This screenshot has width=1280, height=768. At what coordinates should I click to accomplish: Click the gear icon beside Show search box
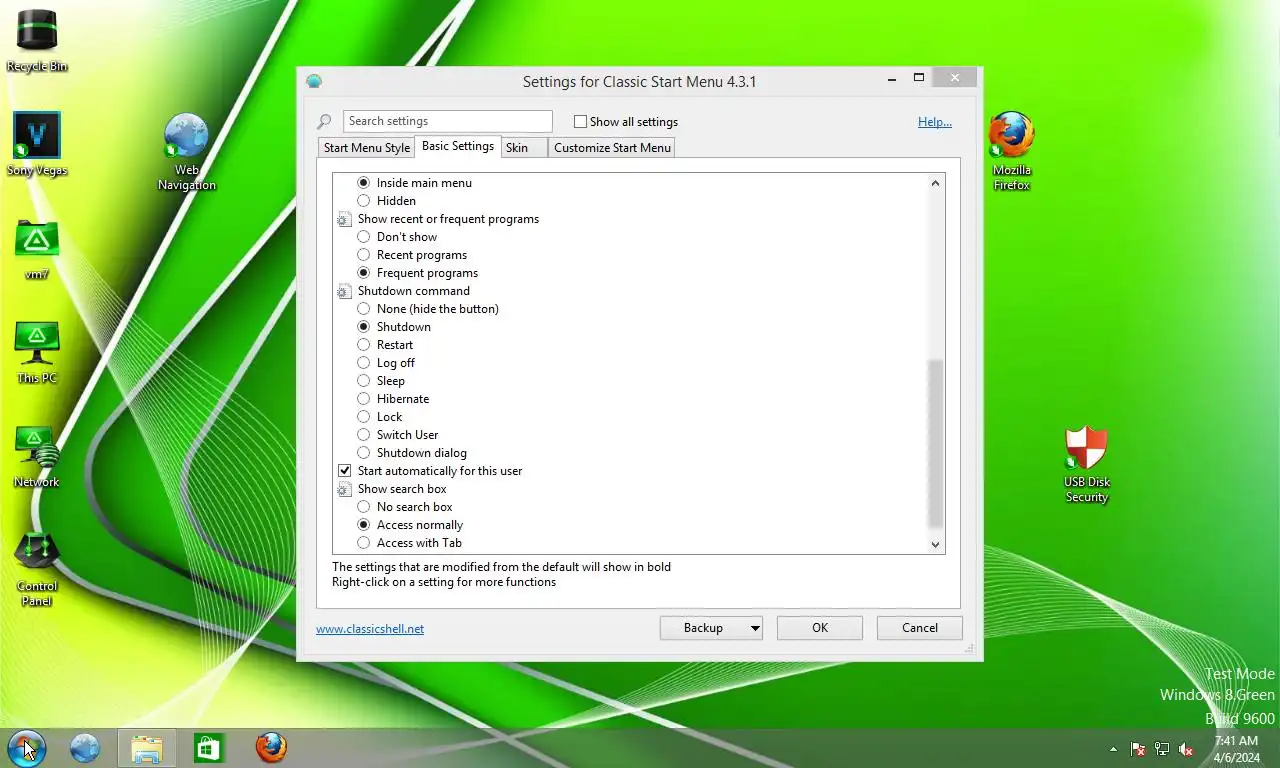344,489
